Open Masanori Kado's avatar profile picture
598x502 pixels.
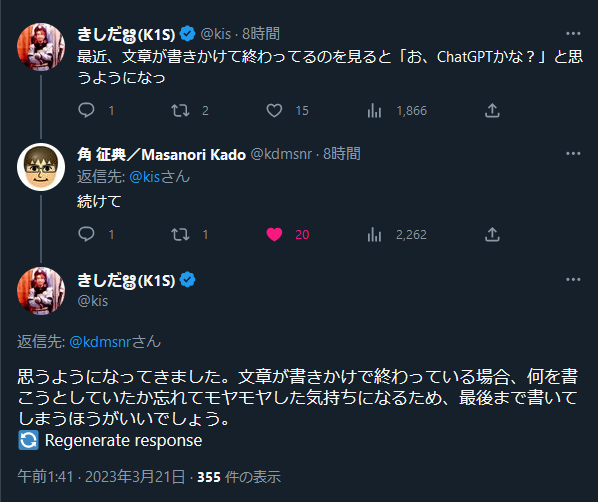(41, 167)
